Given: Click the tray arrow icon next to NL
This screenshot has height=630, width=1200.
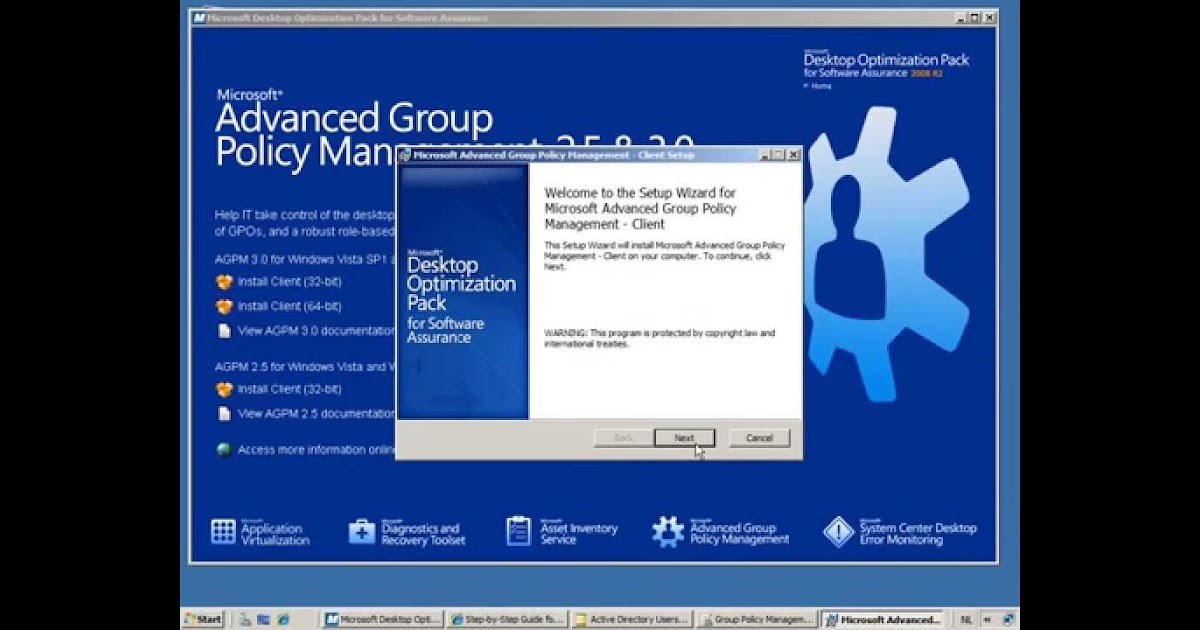Looking at the screenshot, I should [x=988, y=619].
